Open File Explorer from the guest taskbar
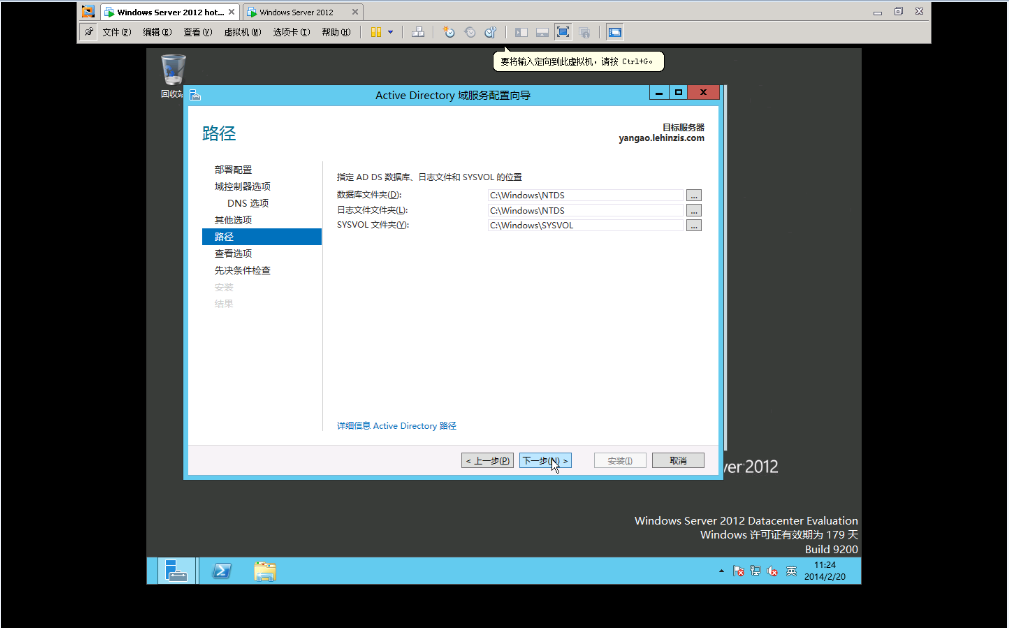 (x=264, y=571)
